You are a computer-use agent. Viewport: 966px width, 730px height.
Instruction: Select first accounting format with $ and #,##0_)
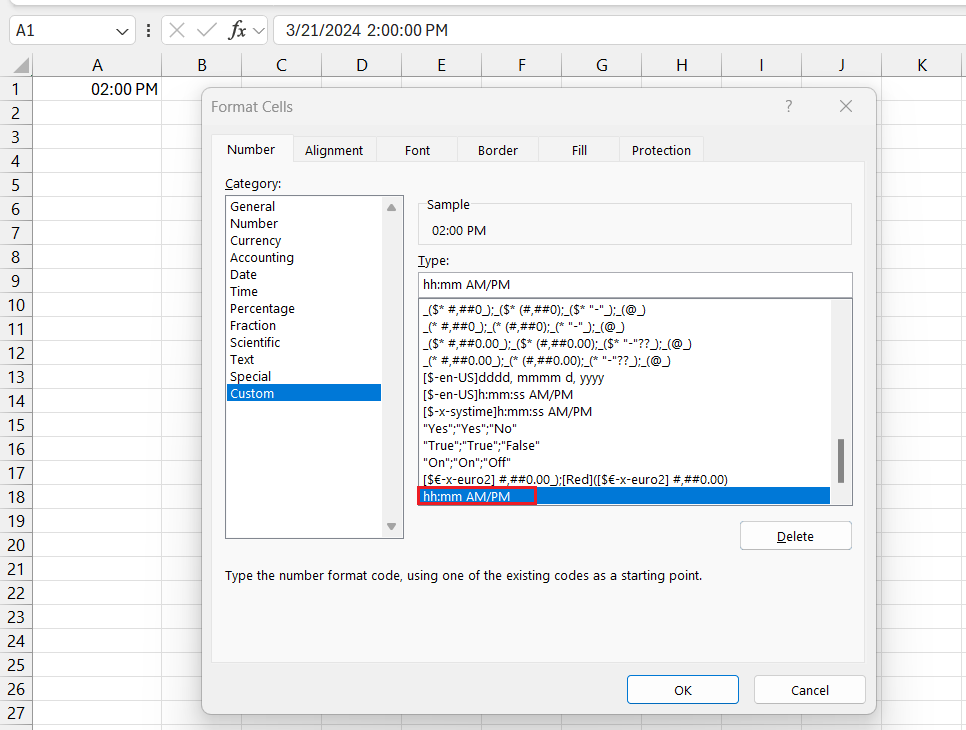(x=625, y=310)
